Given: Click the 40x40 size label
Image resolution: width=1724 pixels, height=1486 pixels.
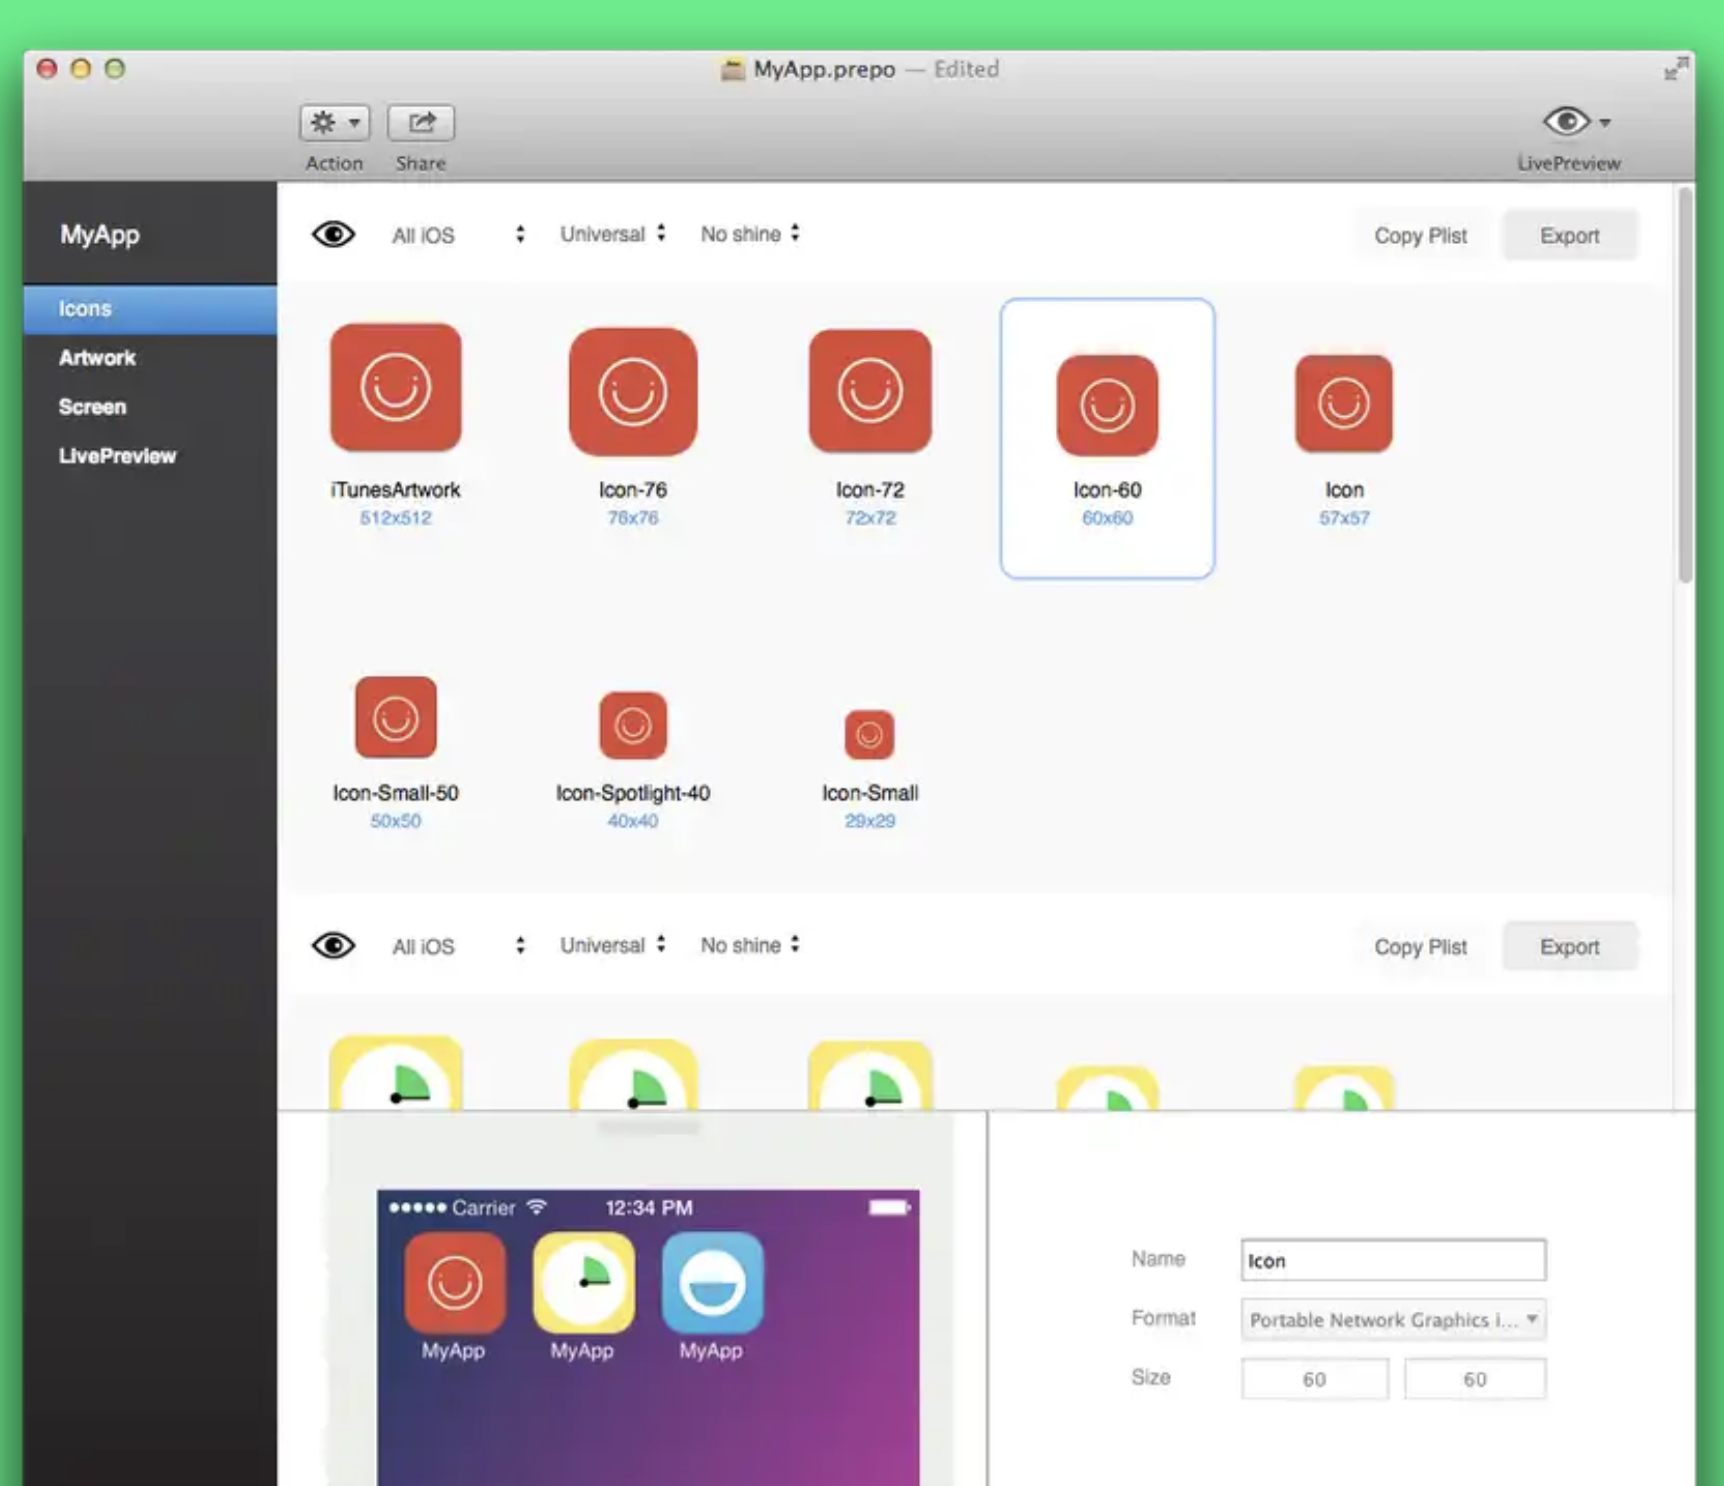Looking at the screenshot, I should (x=633, y=821).
